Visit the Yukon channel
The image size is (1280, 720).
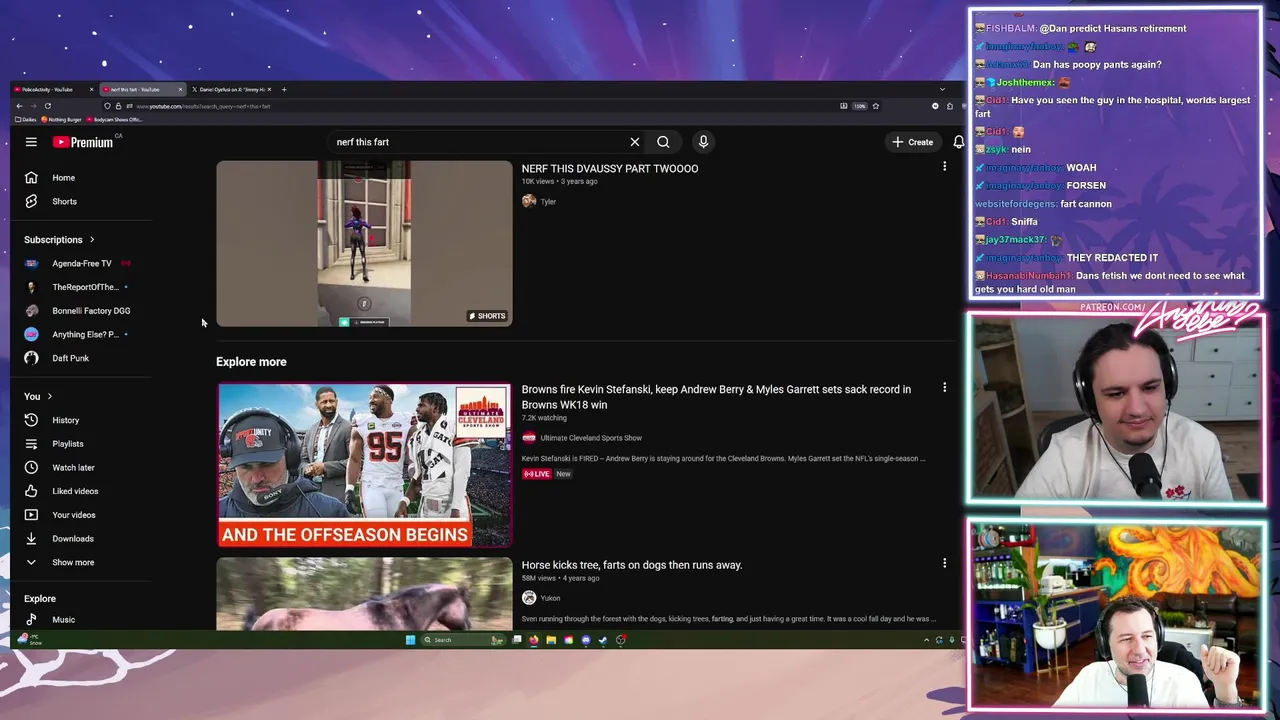(550, 598)
